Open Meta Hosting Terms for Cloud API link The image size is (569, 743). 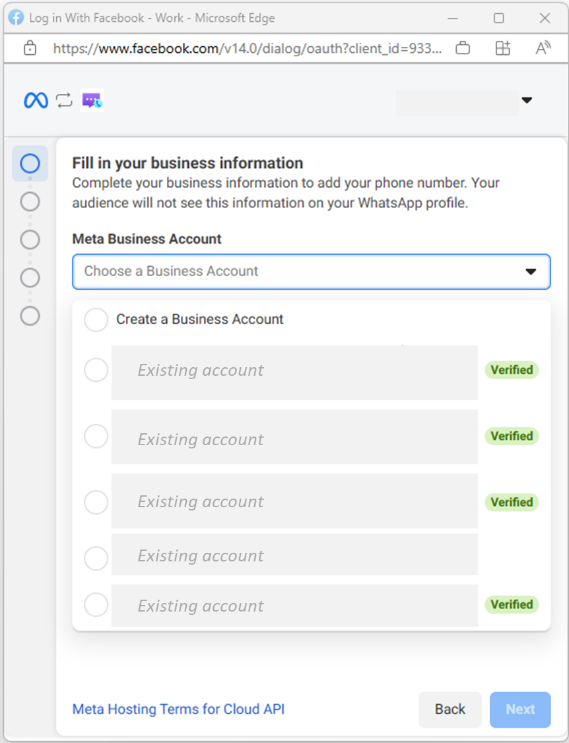pos(178,709)
